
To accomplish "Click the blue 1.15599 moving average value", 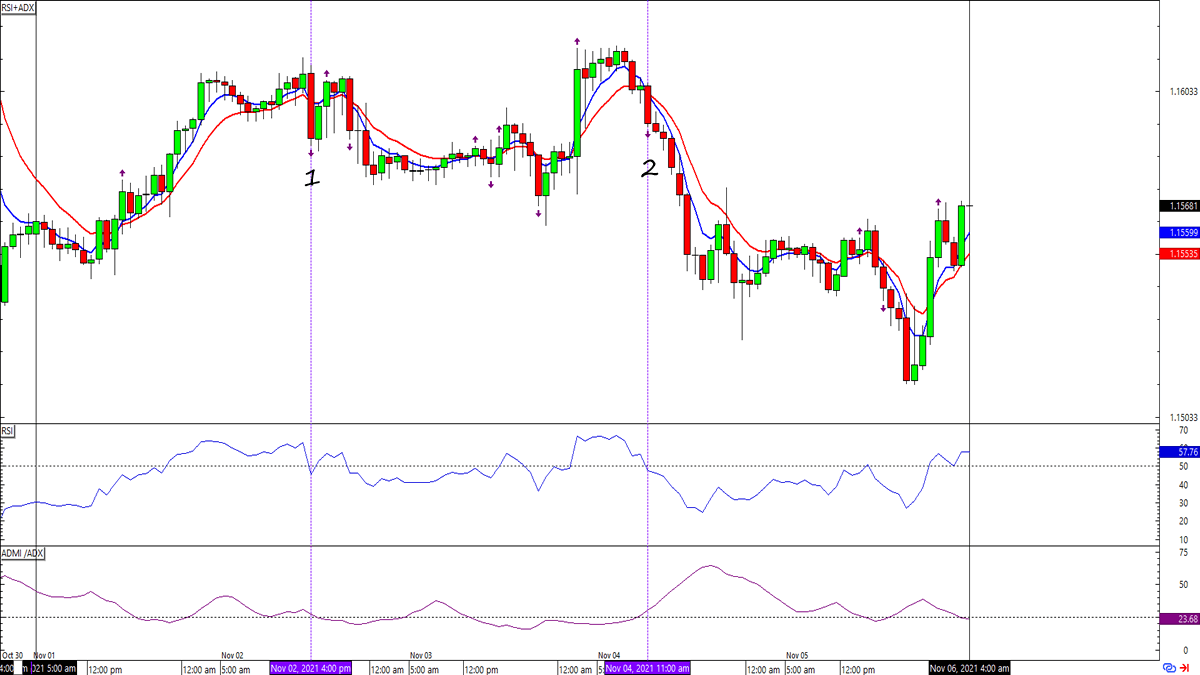I will coord(1178,232).
